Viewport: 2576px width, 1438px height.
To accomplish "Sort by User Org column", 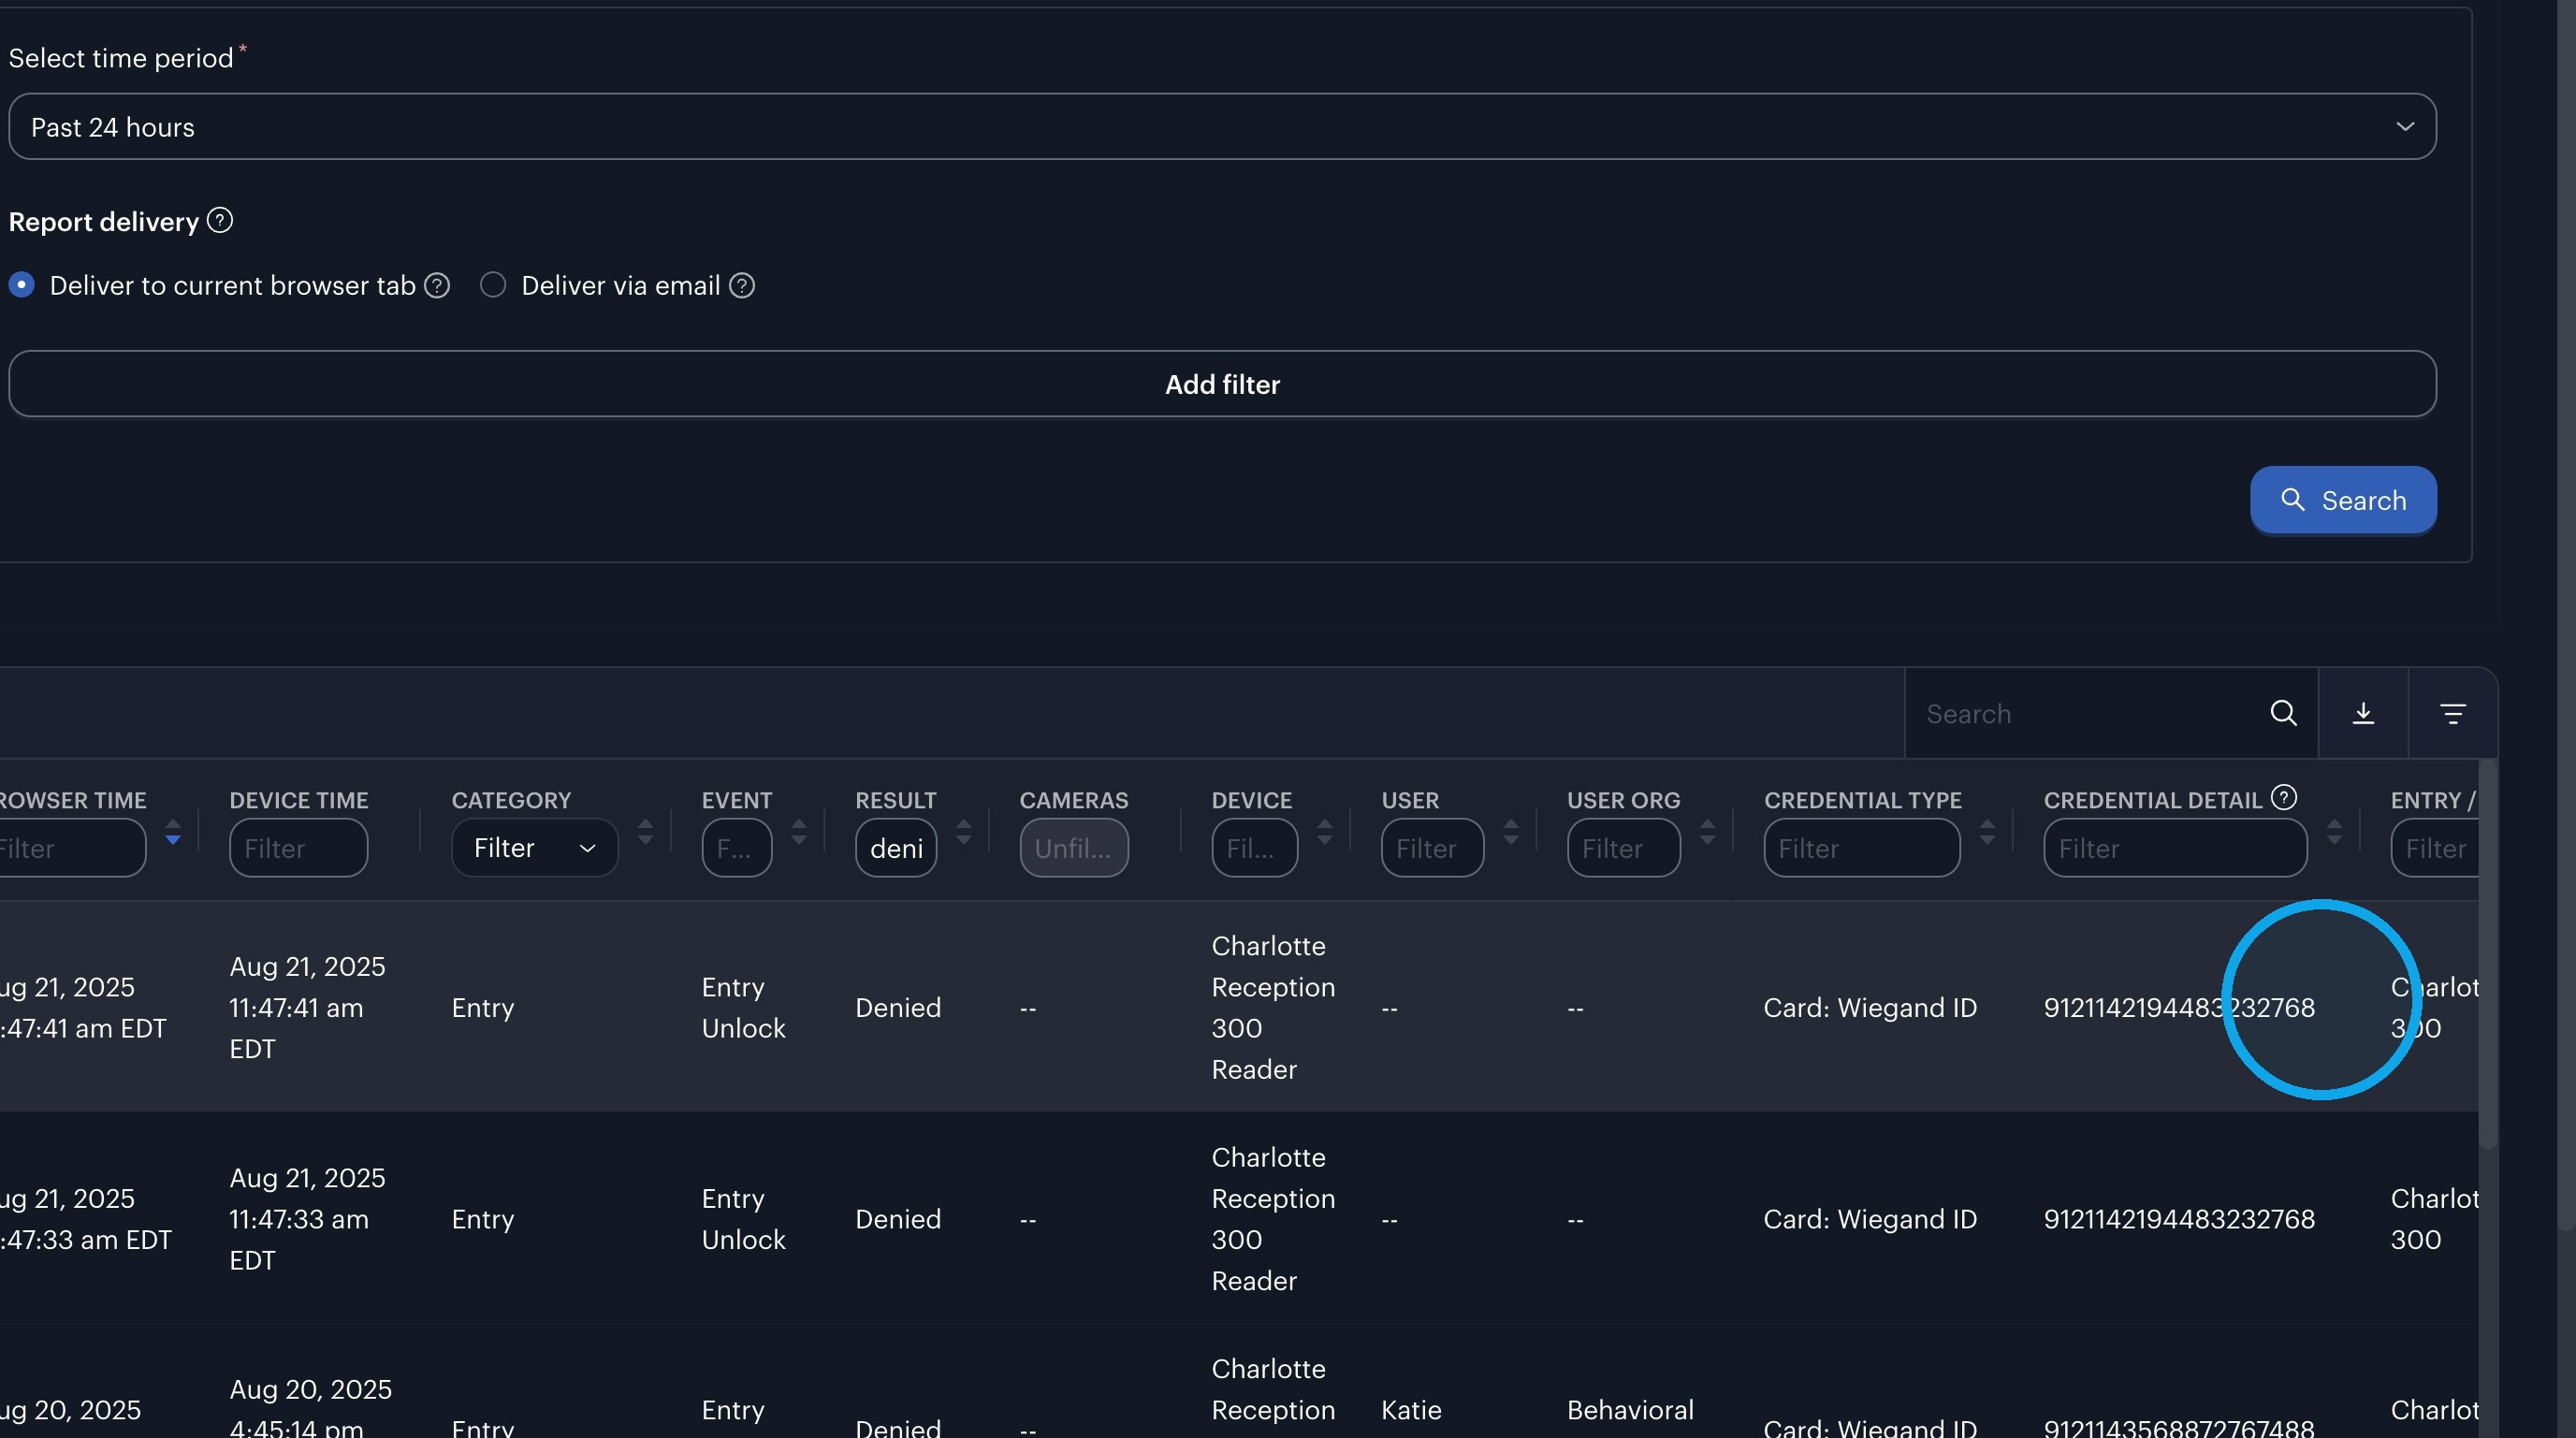I will click(x=1708, y=832).
